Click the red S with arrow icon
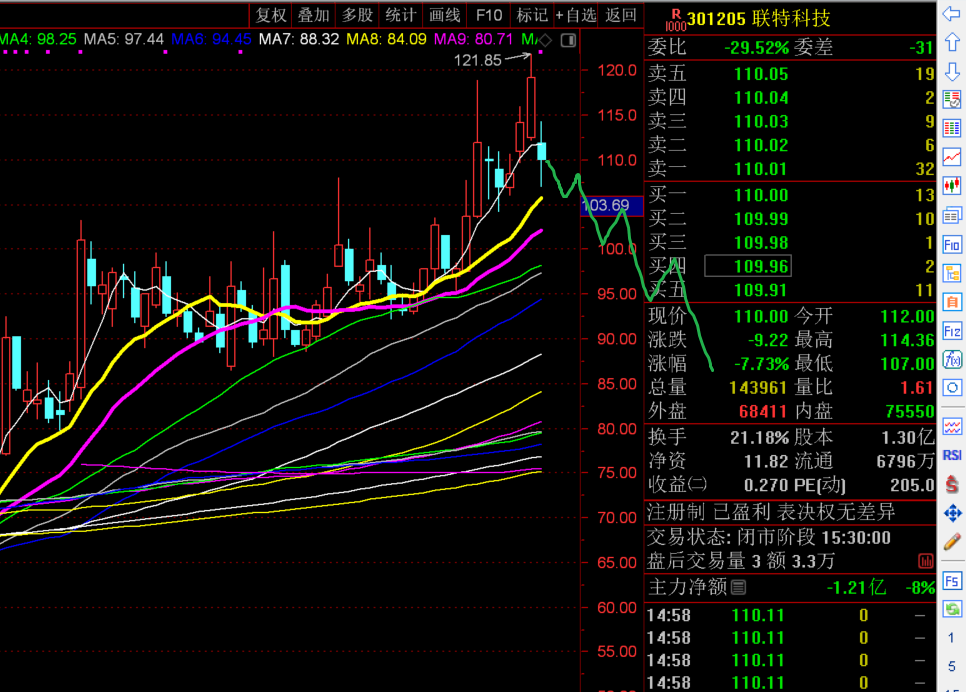The image size is (966, 692). point(952,484)
